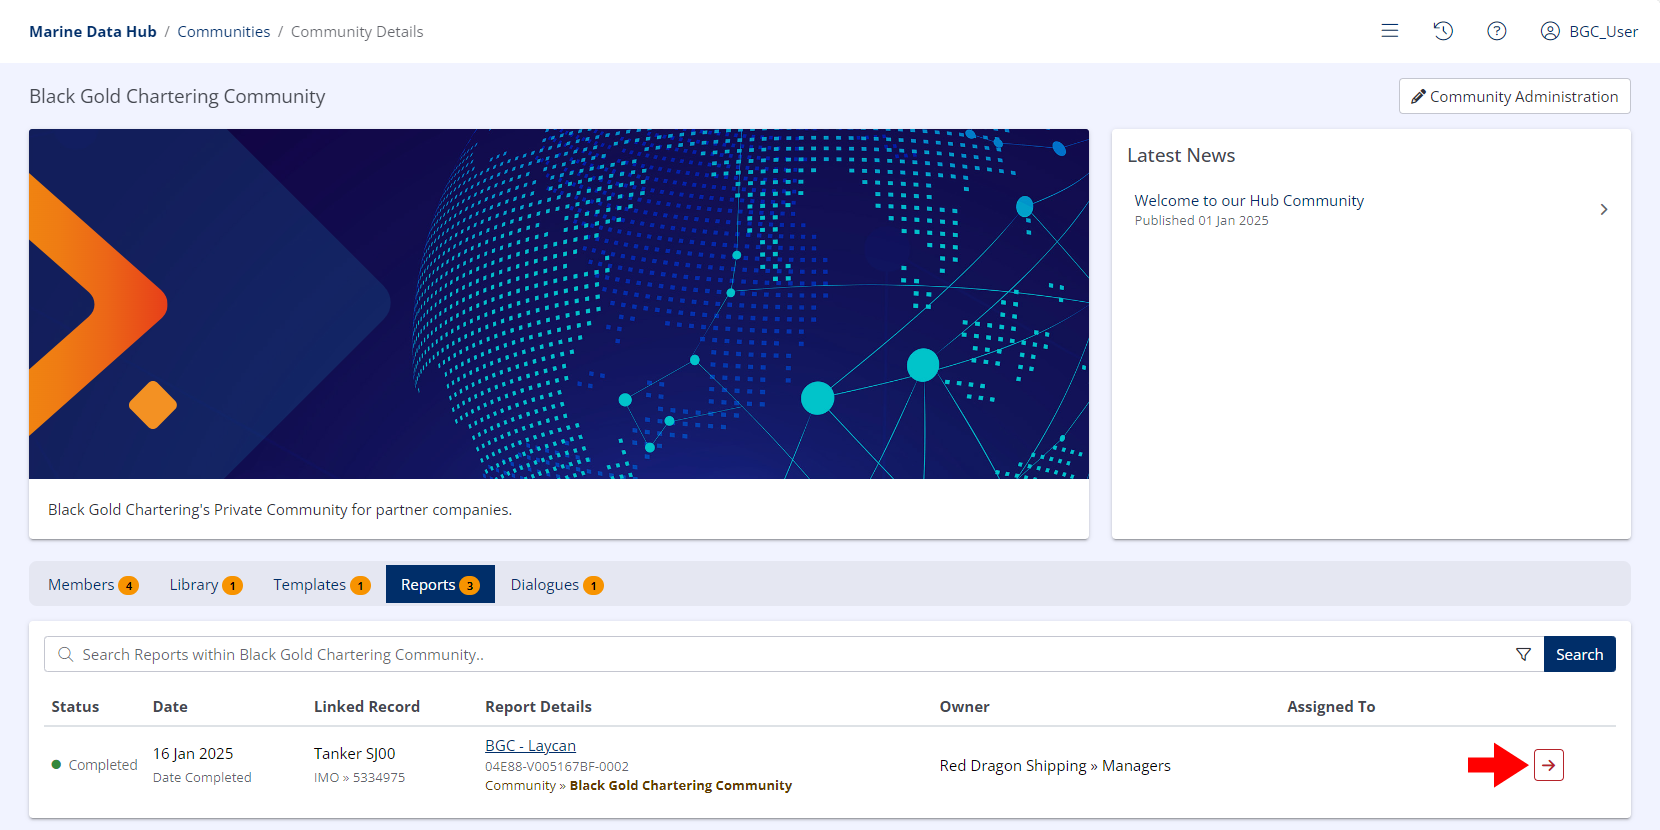The height and width of the screenshot is (830, 1660).
Task: Click the Community Administration button
Action: [1514, 96]
